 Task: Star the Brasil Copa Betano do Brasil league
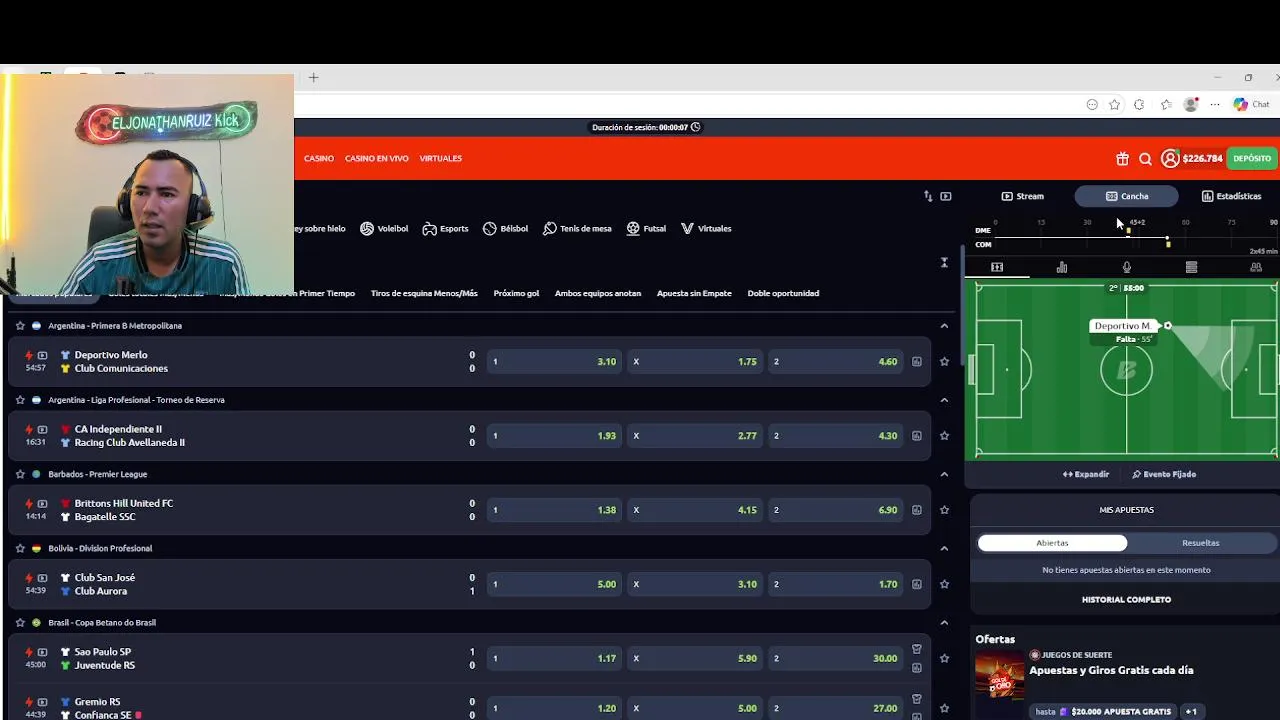[x=20, y=622]
